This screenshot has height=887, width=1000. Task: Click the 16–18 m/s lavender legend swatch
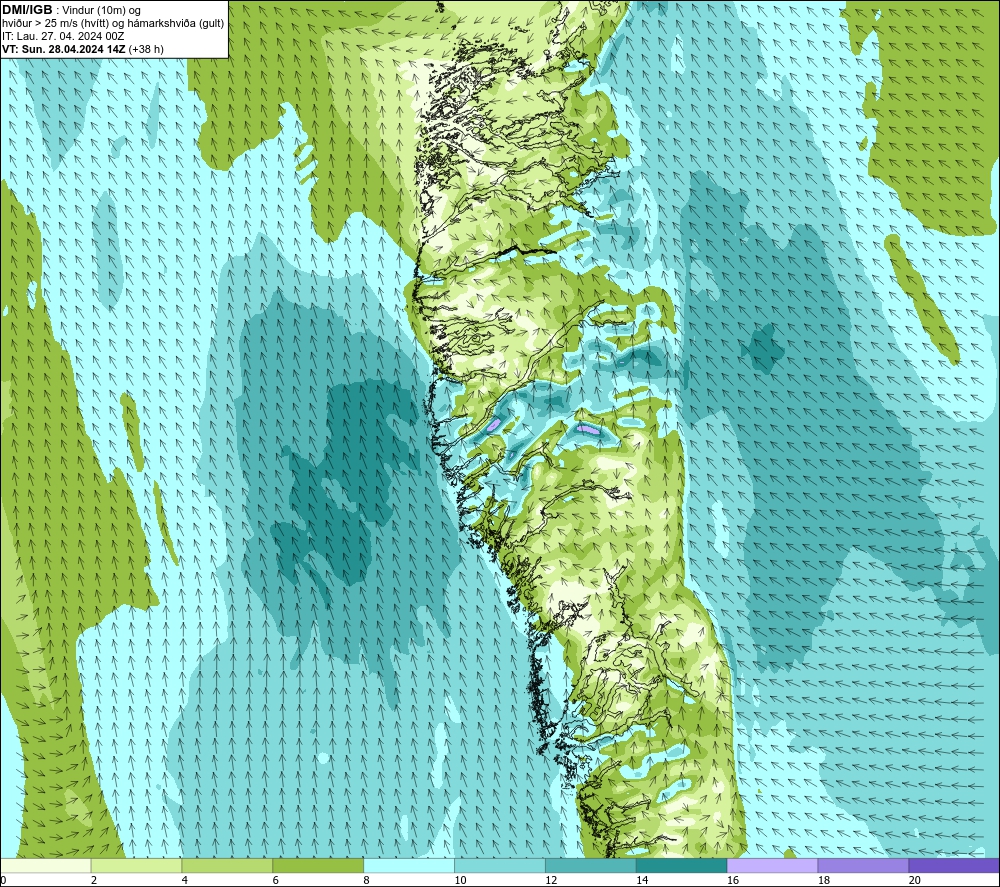pyautogui.click(x=772, y=865)
